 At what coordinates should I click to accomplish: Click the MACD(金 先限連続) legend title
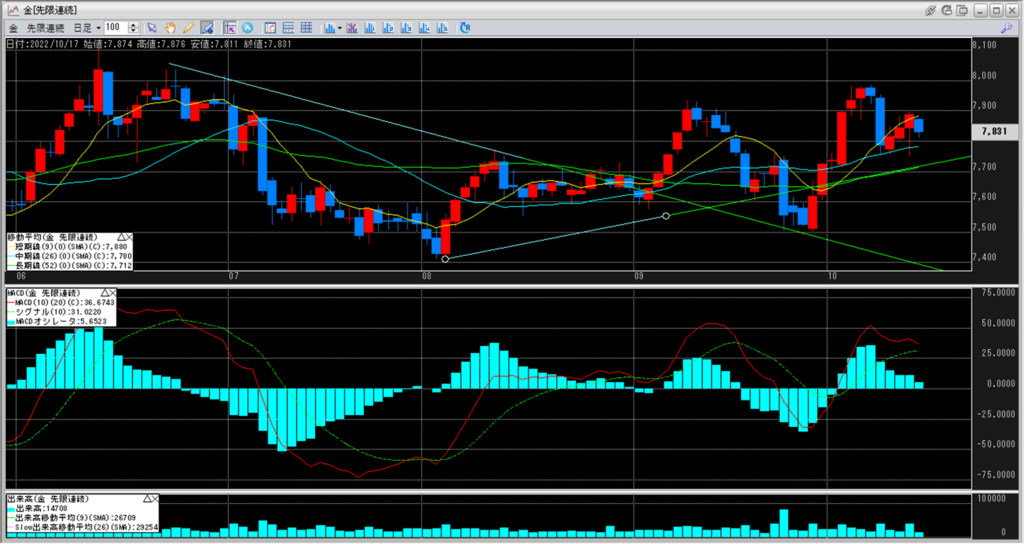click(x=43, y=293)
